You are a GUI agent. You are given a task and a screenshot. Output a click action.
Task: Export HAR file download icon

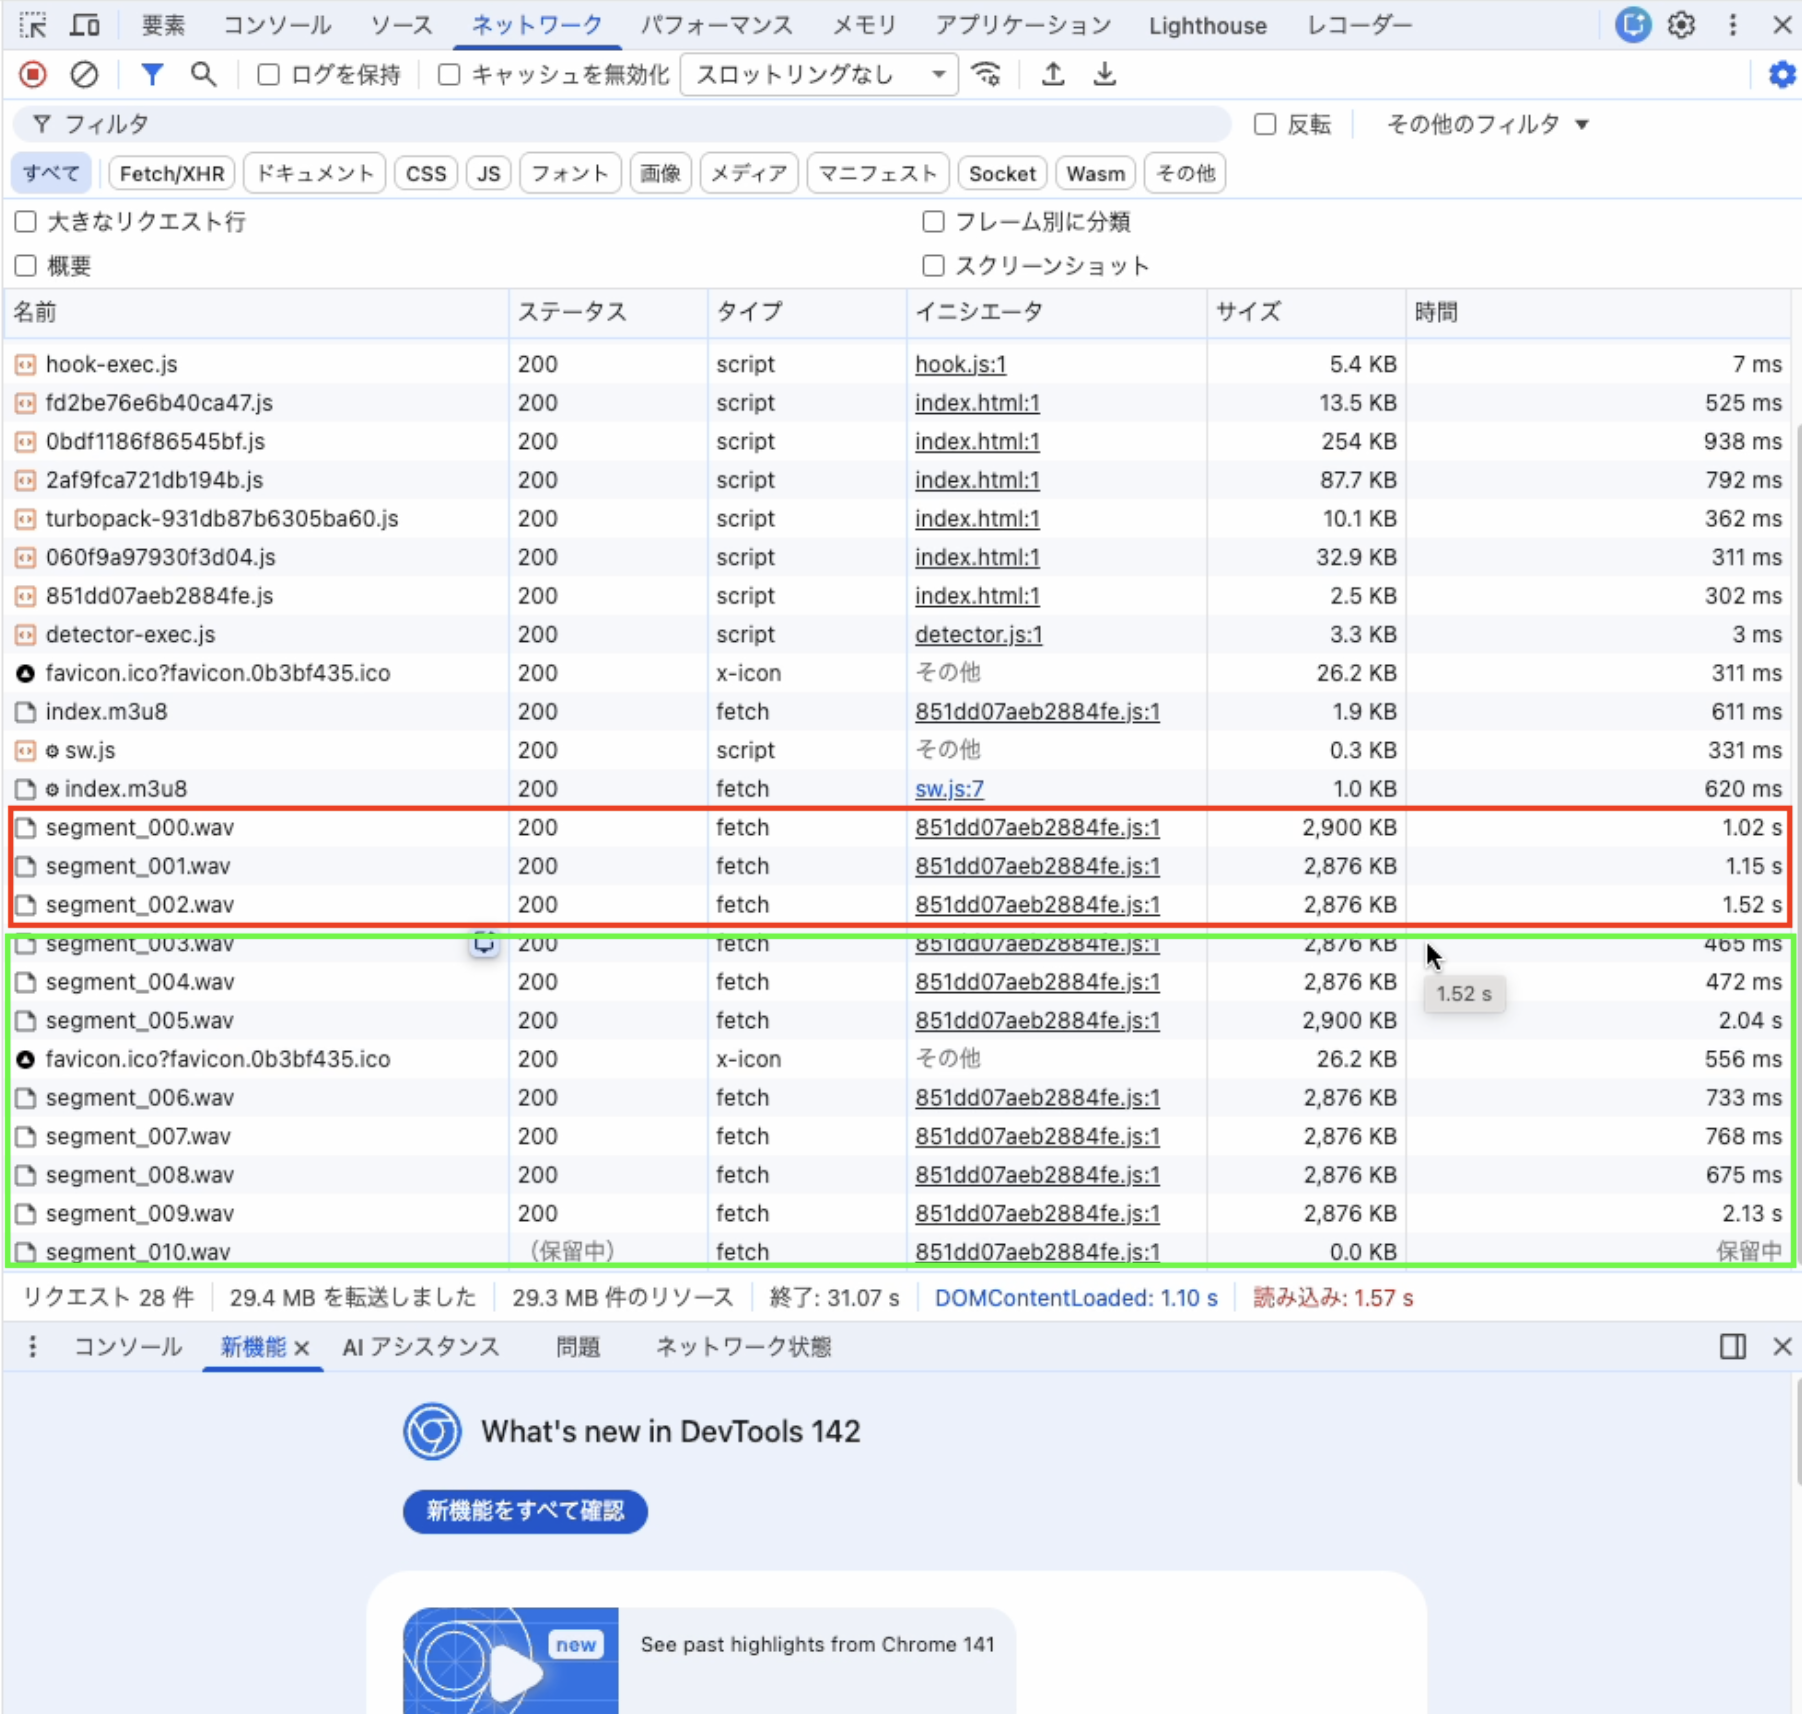coord(1105,74)
